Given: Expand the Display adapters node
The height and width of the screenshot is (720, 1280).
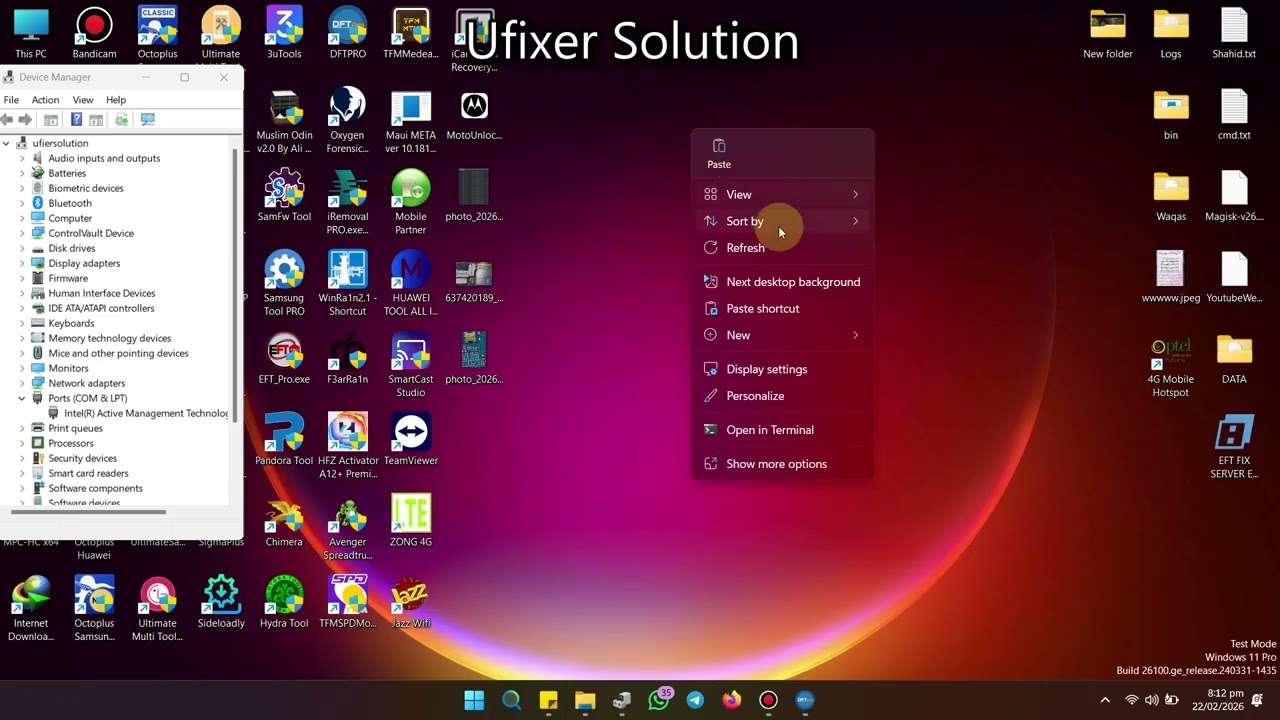Looking at the screenshot, I should 22,263.
